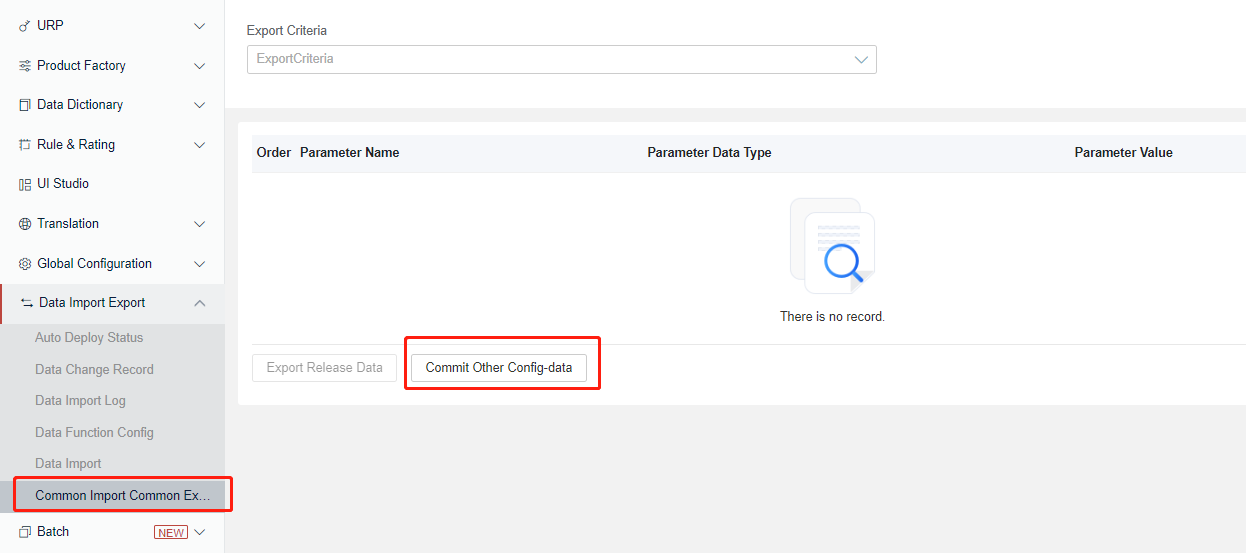The image size is (1246, 553).
Task: Open the Export Criteria dropdown
Action: pyautogui.click(x=561, y=59)
